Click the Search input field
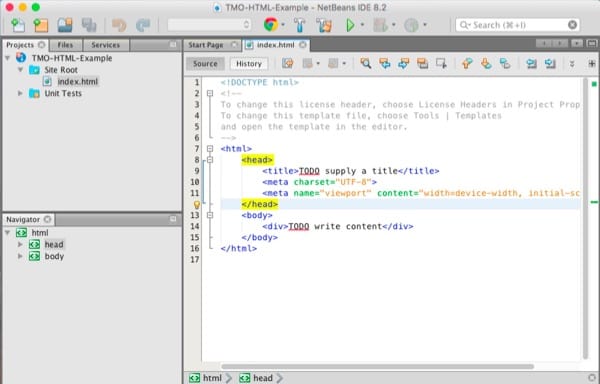 point(517,25)
